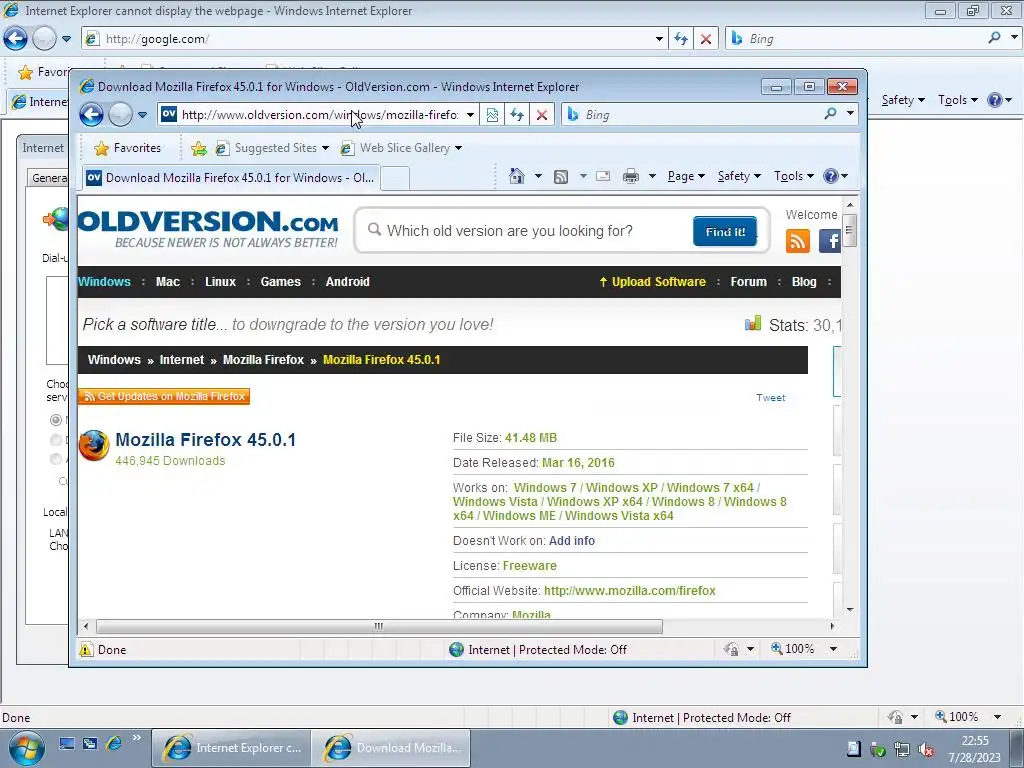Expand the Suggested Sites dropdown

click(325, 148)
